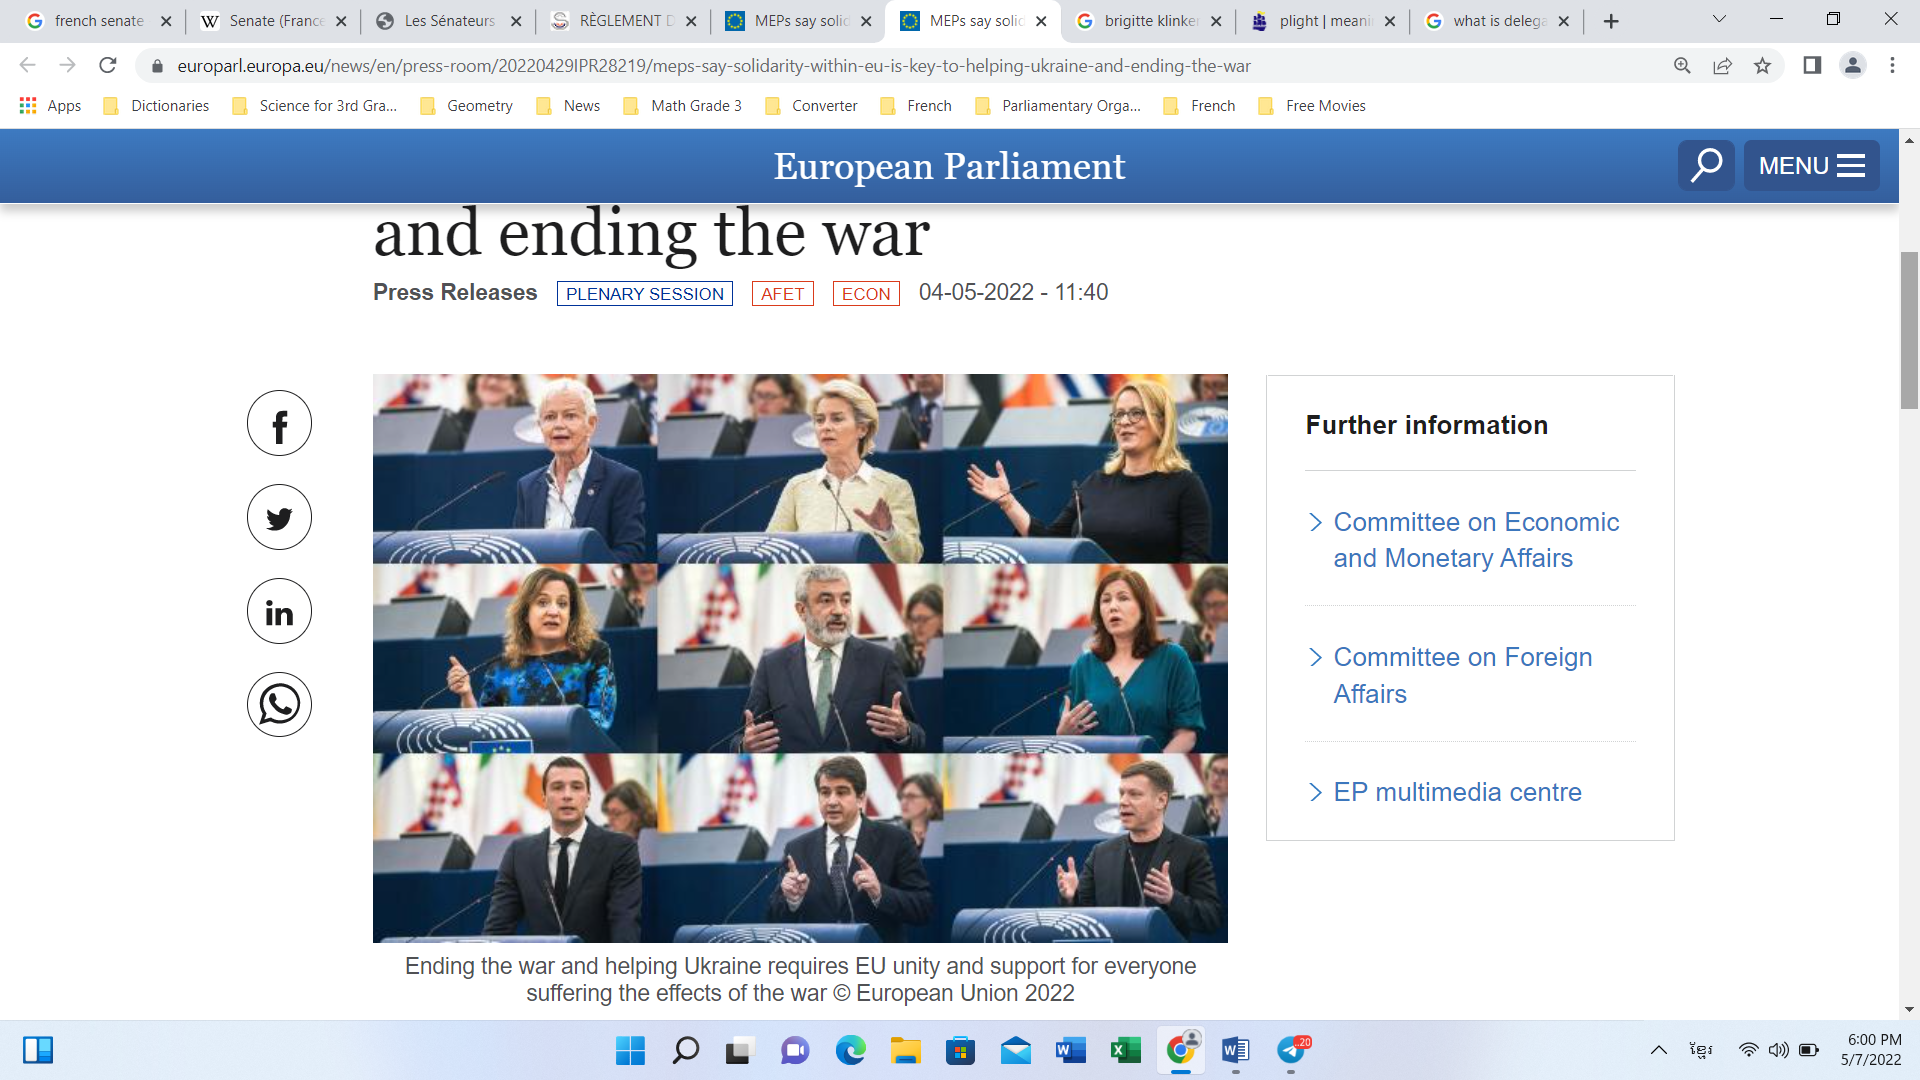The height and width of the screenshot is (1080, 1920).
Task: Open the Math Grade 3 bookmark folder
Action: click(x=683, y=106)
